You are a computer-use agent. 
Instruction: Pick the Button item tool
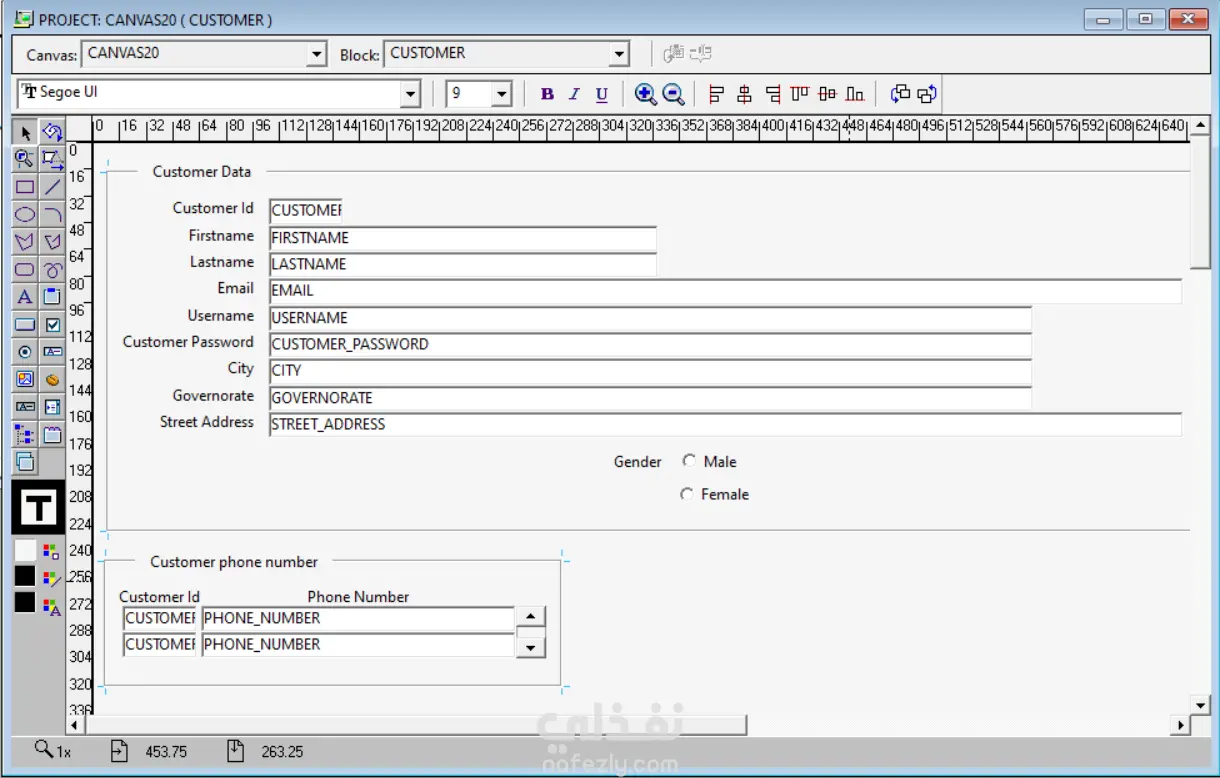[x=25, y=324]
